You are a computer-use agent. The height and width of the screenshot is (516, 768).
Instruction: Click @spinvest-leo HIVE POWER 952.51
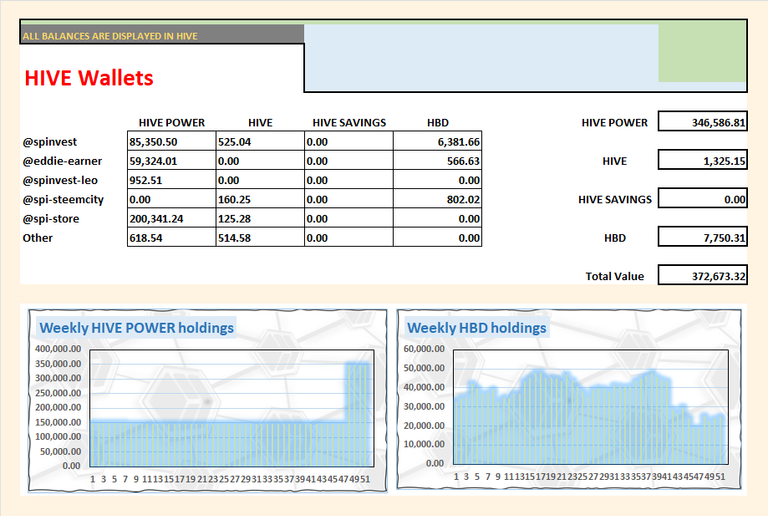[x=171, y=180]
